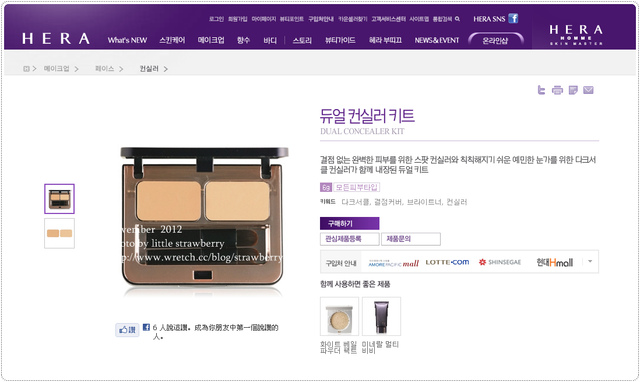Share product via Twitter icon
The width and height of the screenshot is (640, 382).
click(541, 90)
